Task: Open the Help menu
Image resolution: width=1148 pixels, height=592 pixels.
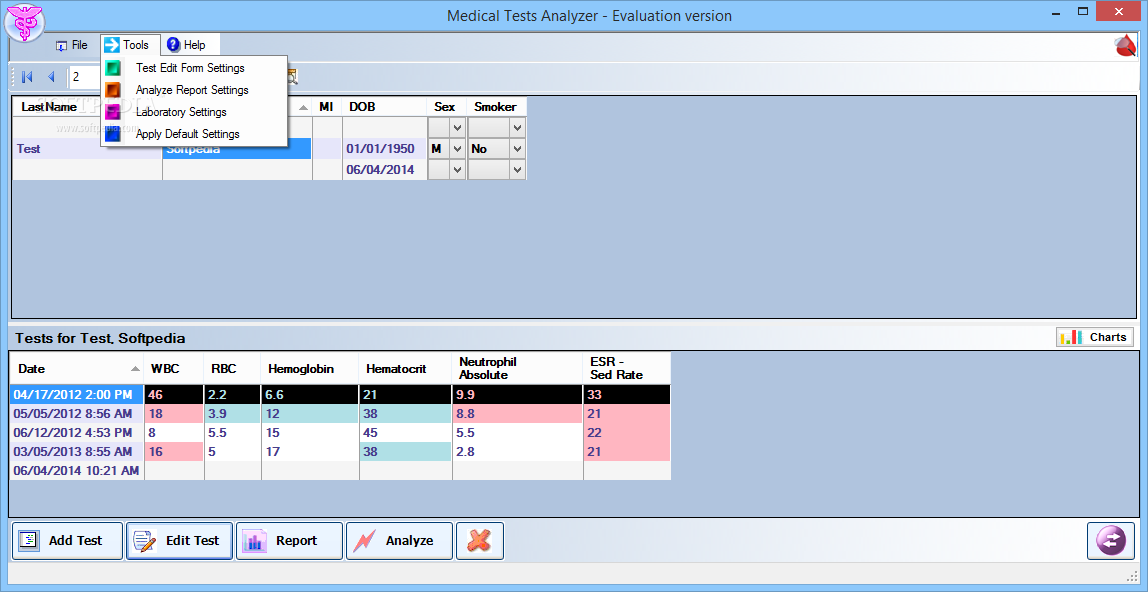Action: point(187,45)
